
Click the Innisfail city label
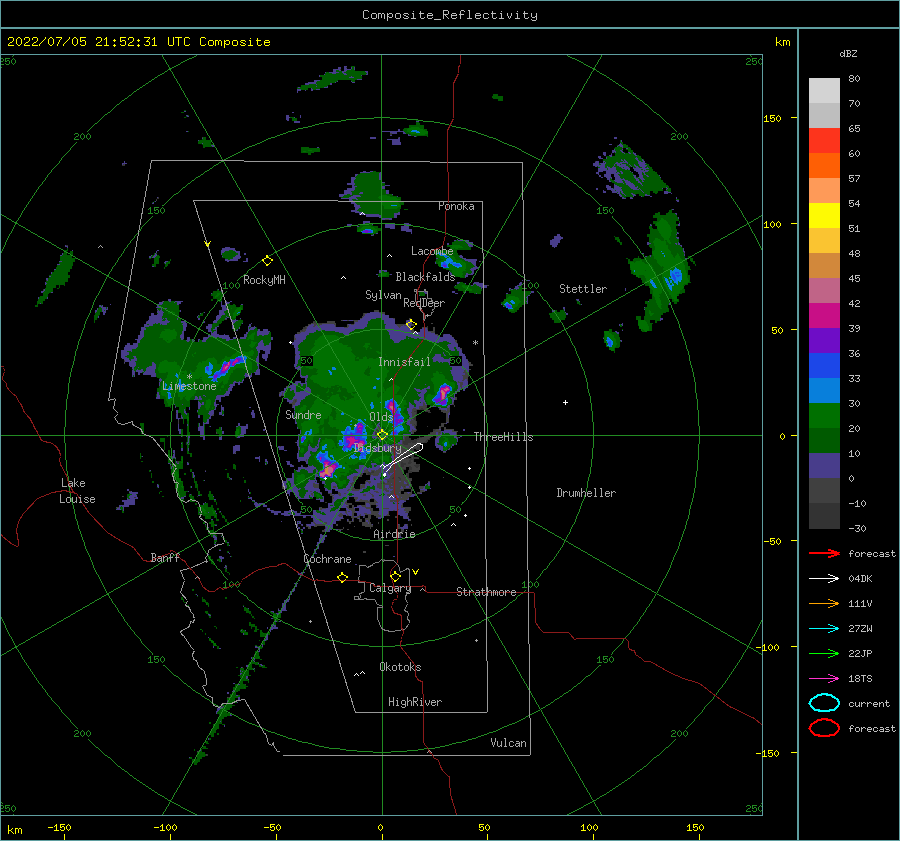coord(404,362)
